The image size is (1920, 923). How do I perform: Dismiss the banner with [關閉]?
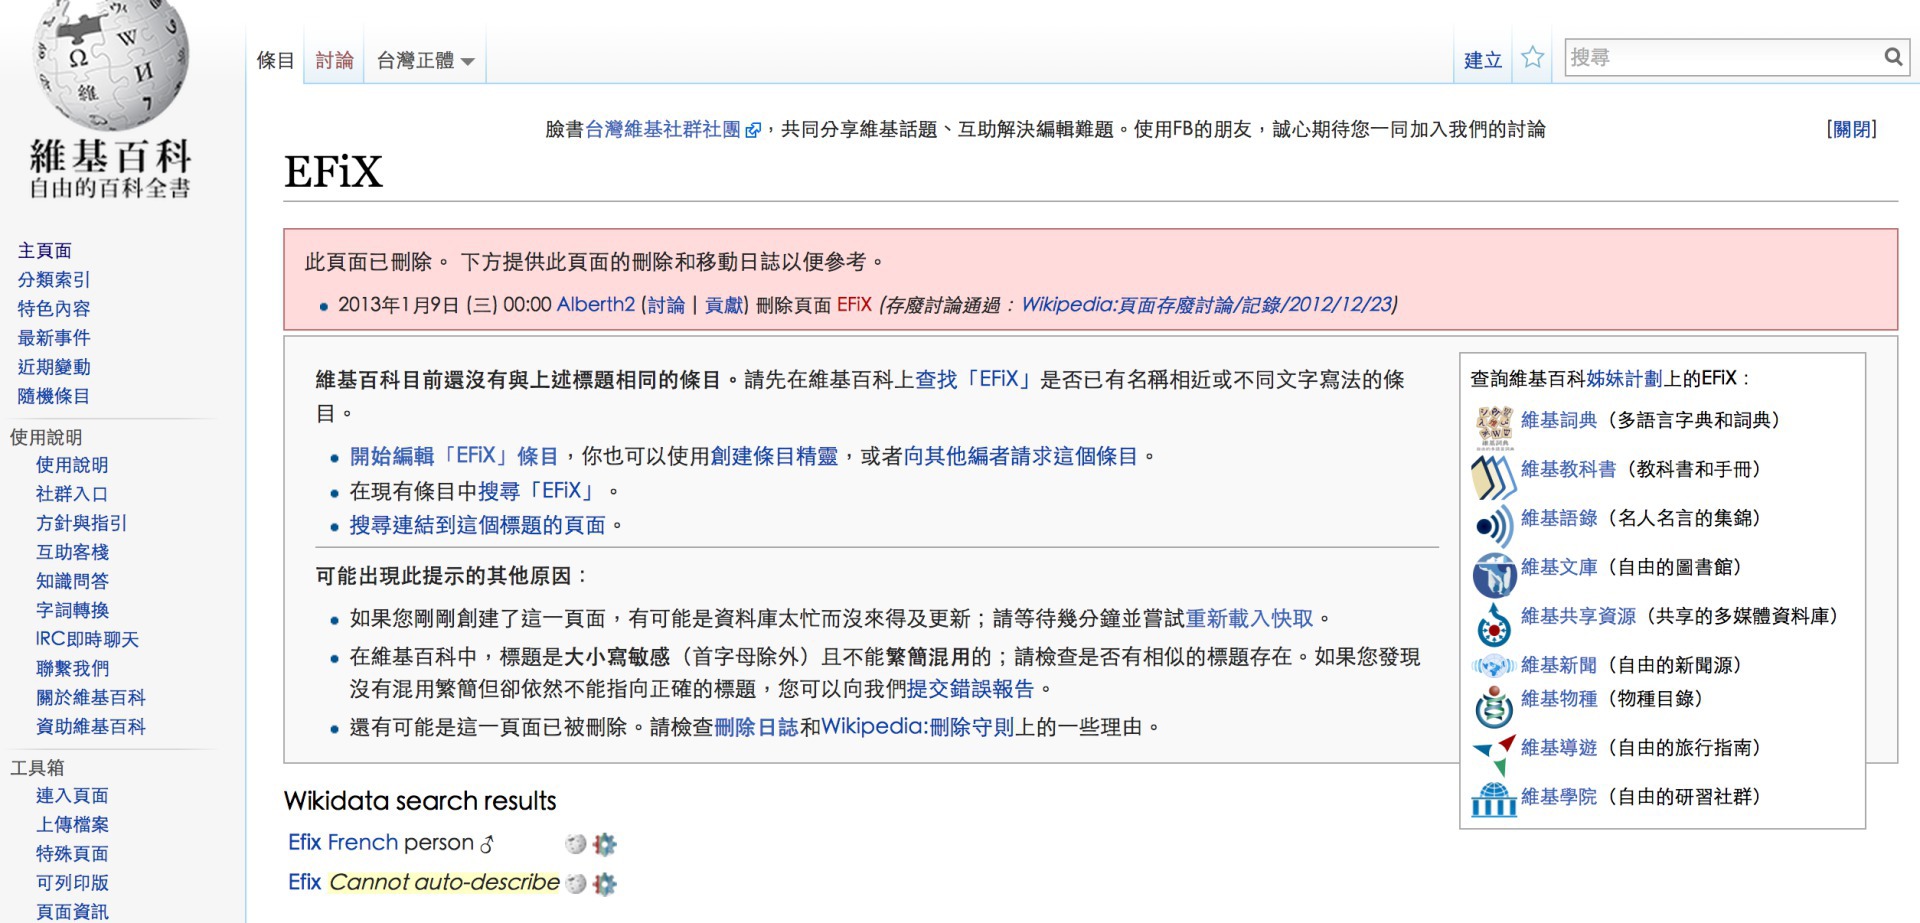coord(1851,129)
